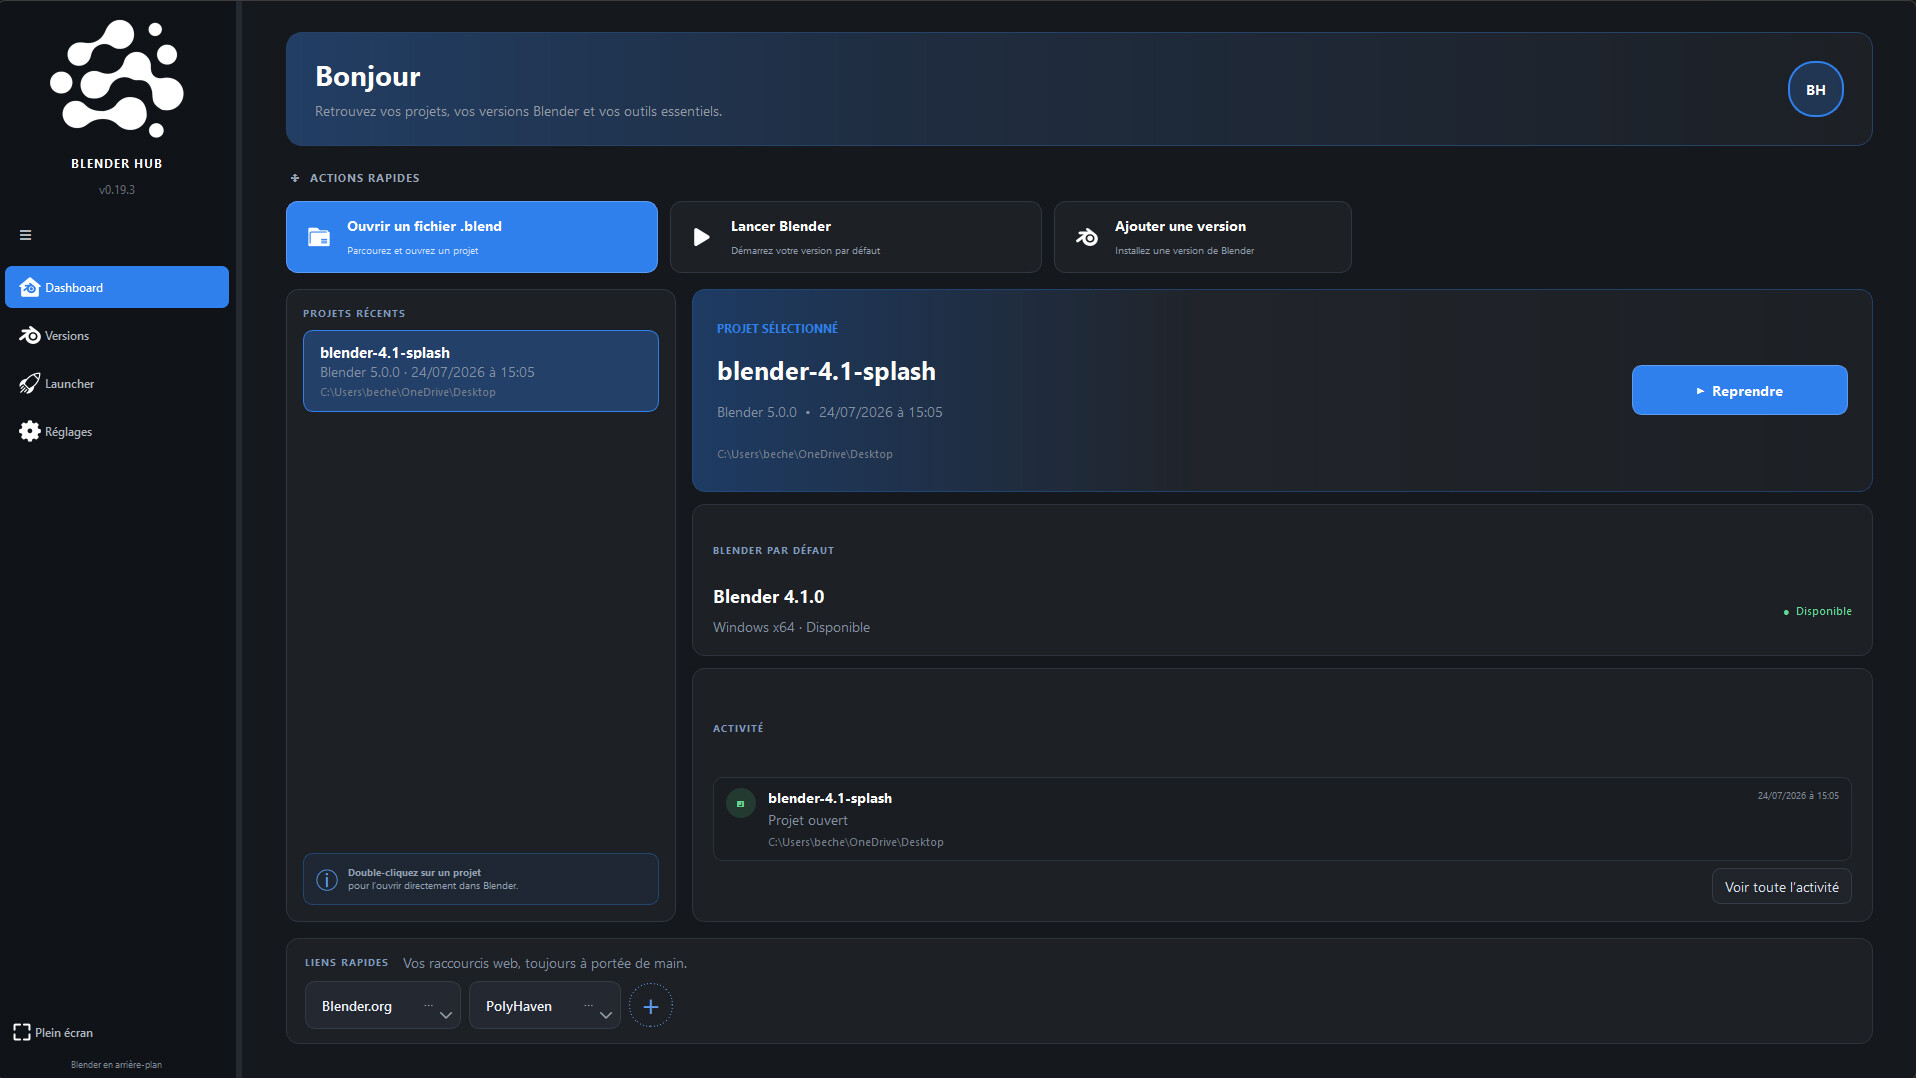Click the blender-4.1-splash activity entry
Screen dimensions: 1916x1078
tap(1282, 819)
